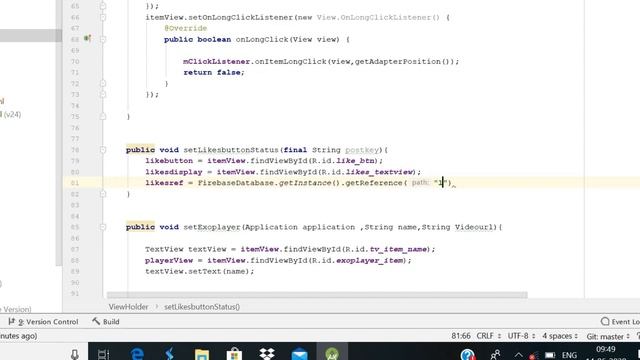Click the Get Help tray icon

pyautogui.click(x=467, y=355)
